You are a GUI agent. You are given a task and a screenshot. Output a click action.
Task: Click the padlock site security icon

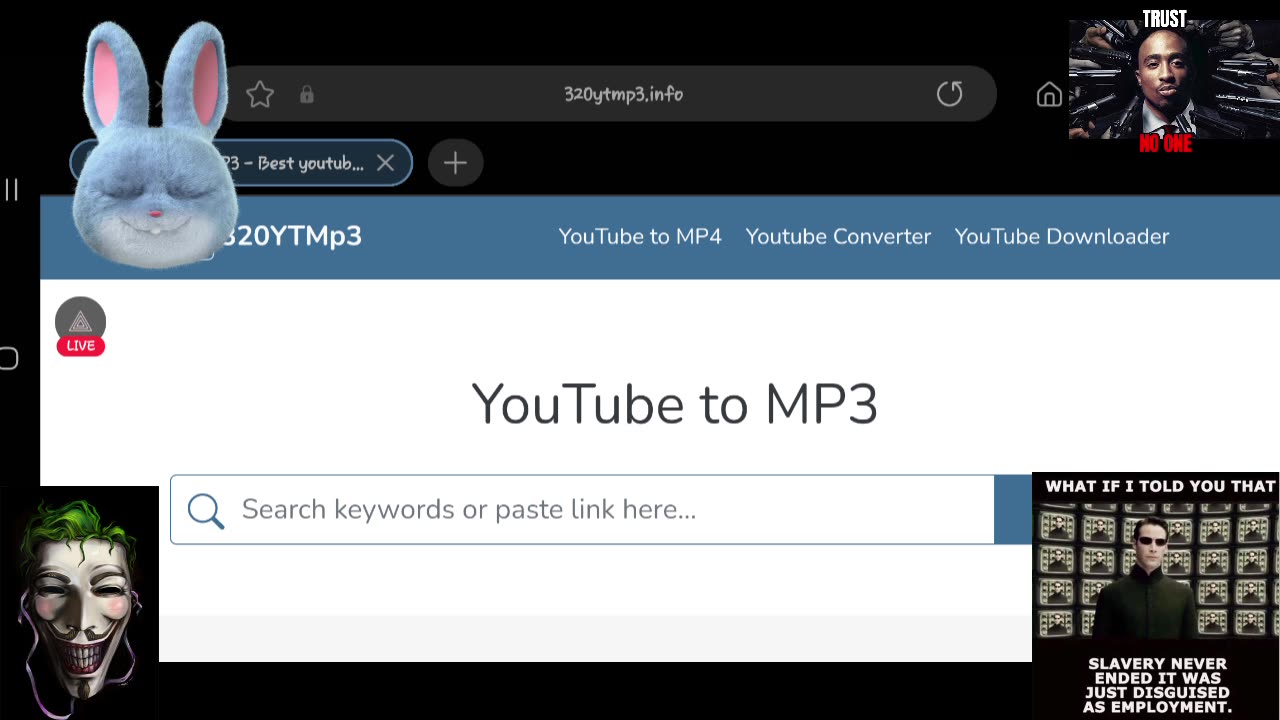307,94
